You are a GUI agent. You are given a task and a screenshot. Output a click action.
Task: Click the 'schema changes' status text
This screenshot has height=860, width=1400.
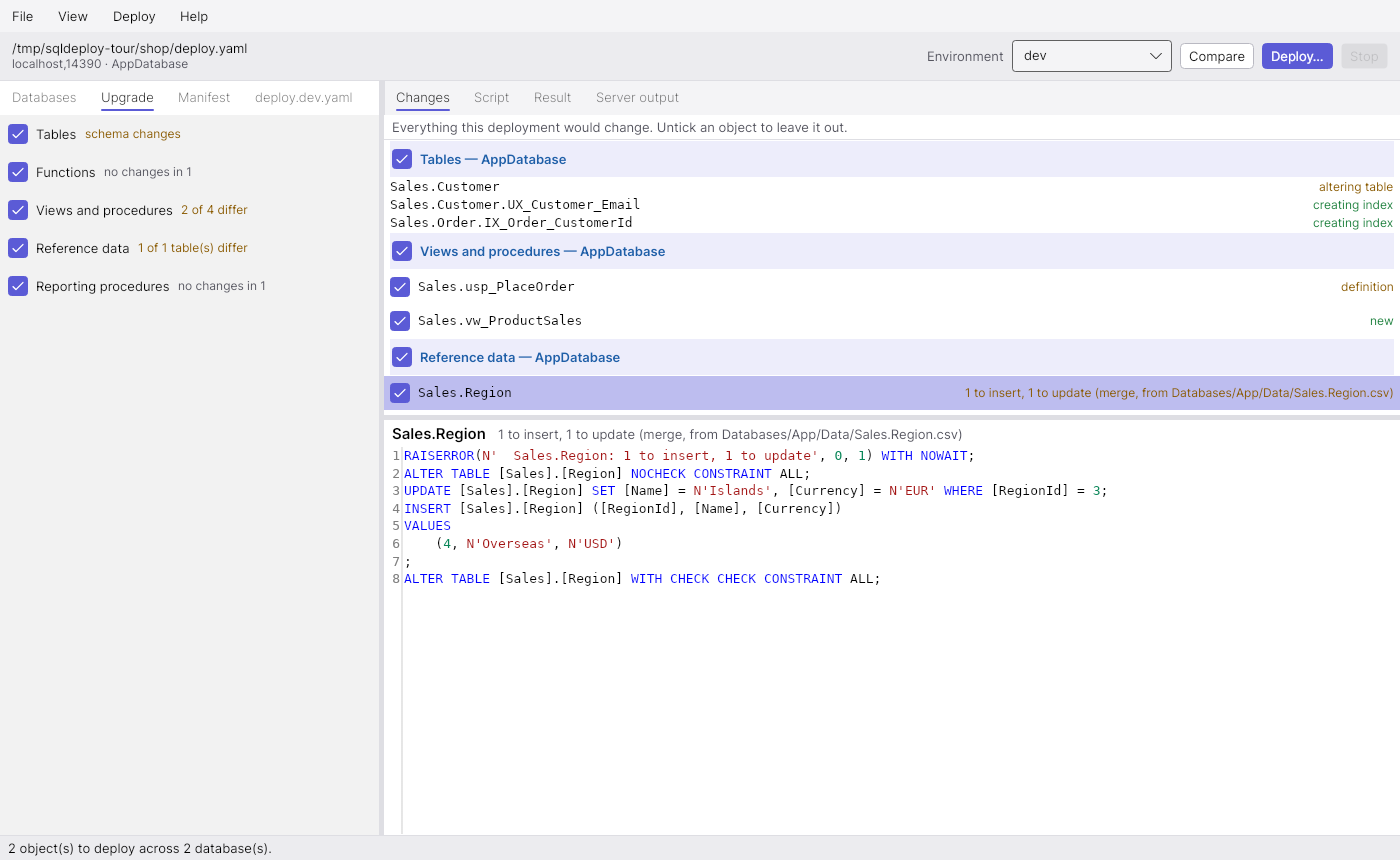pyautogui.click(x=133, y=134)
